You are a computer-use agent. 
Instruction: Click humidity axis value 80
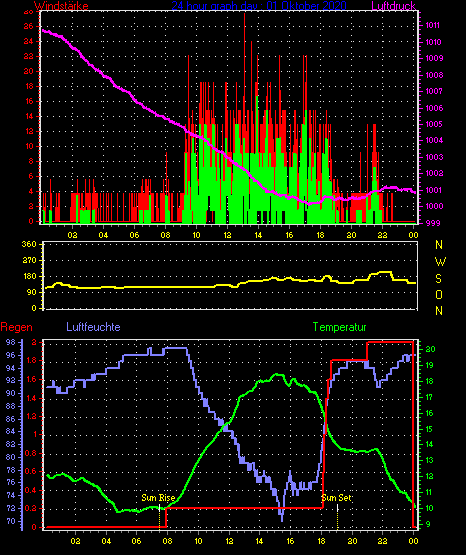click(x=11, y=457)
